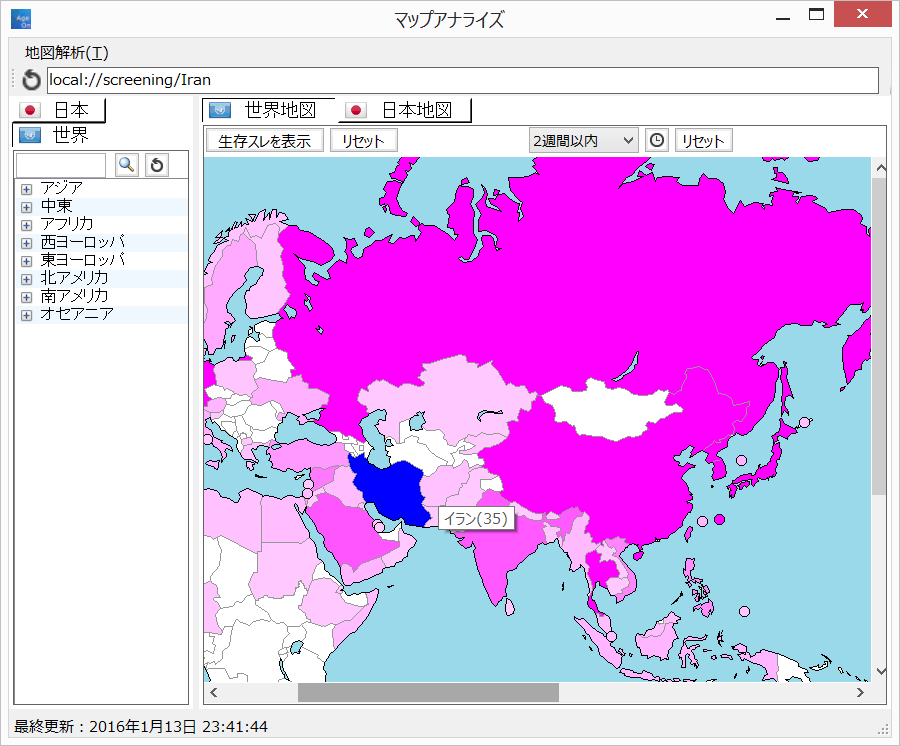The width and height of the screenshot is (900, 746).
Task: Click the 生存スレを表示 button
Action: tap(265, 141)
